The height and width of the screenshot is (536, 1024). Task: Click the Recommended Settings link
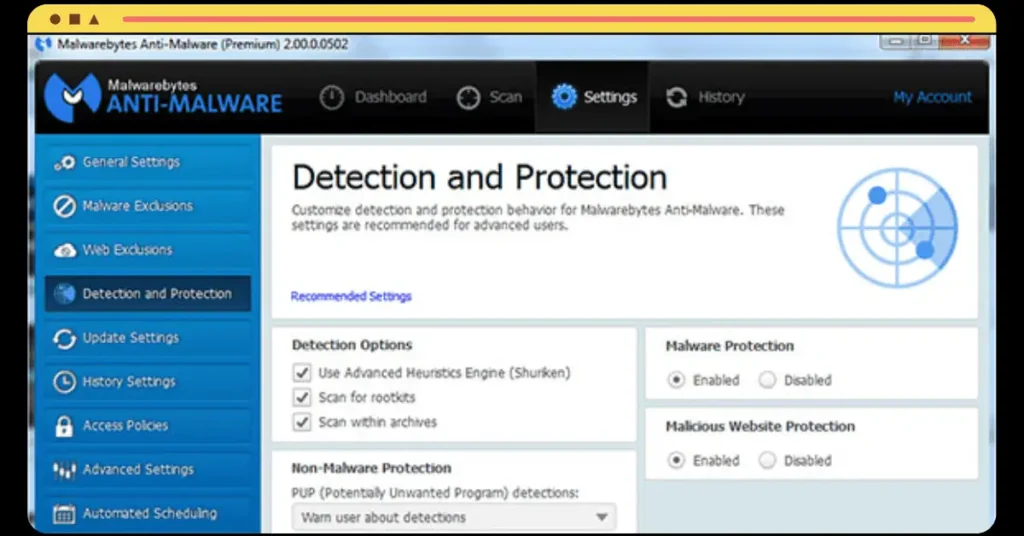351,296
